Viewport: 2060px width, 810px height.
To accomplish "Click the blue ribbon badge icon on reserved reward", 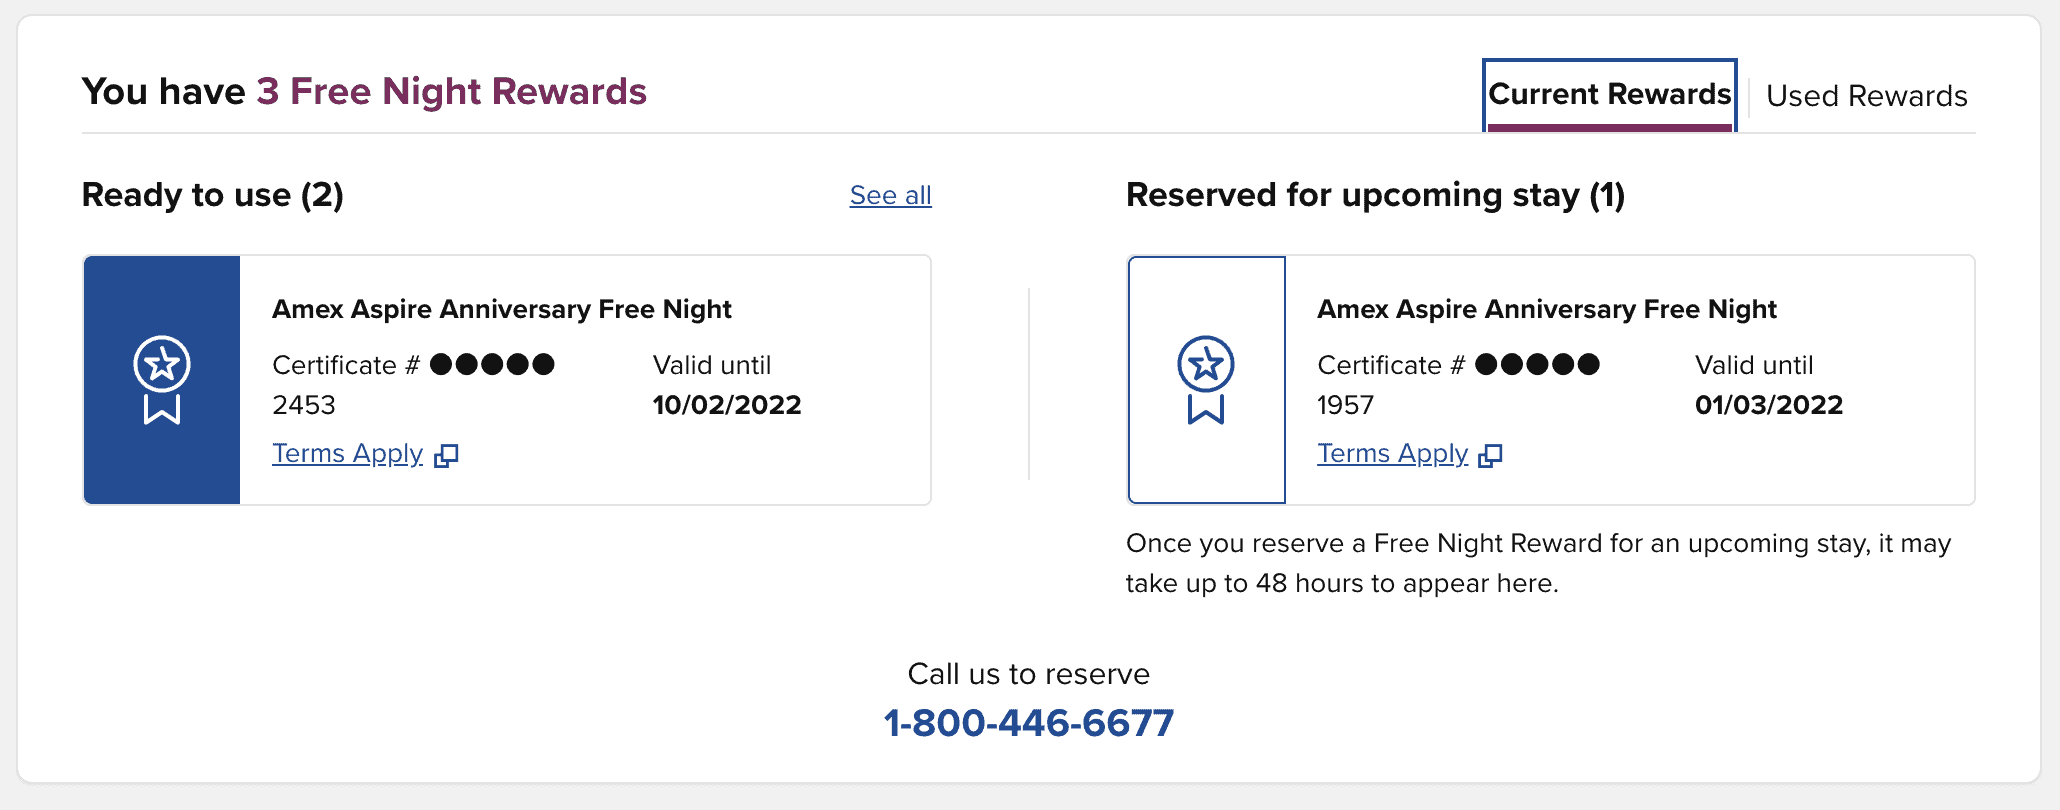I will tap(1206, 380).
